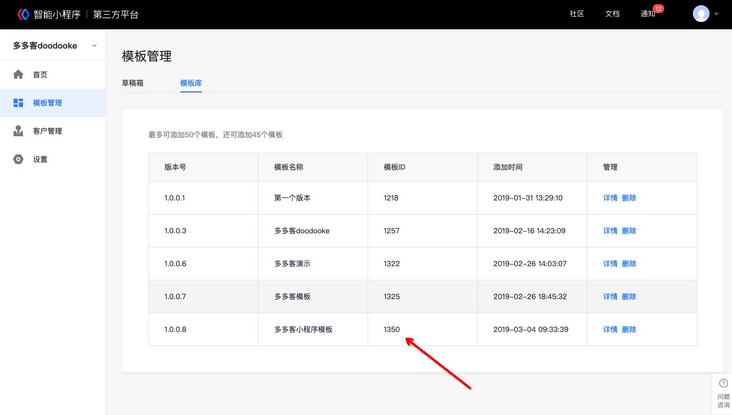Click the red notification badge
This screenshot has width=732, height=415.
click(x=658, y=8)
